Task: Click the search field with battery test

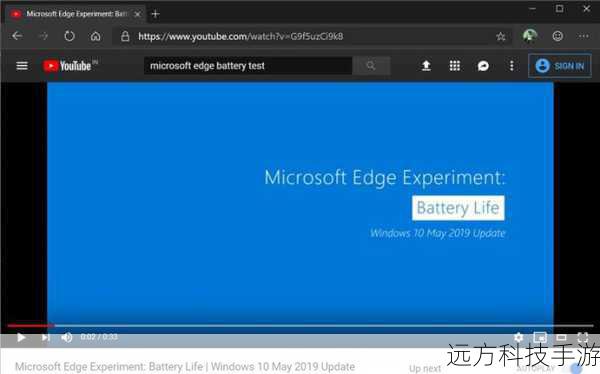Action: (x=248, y=65)
